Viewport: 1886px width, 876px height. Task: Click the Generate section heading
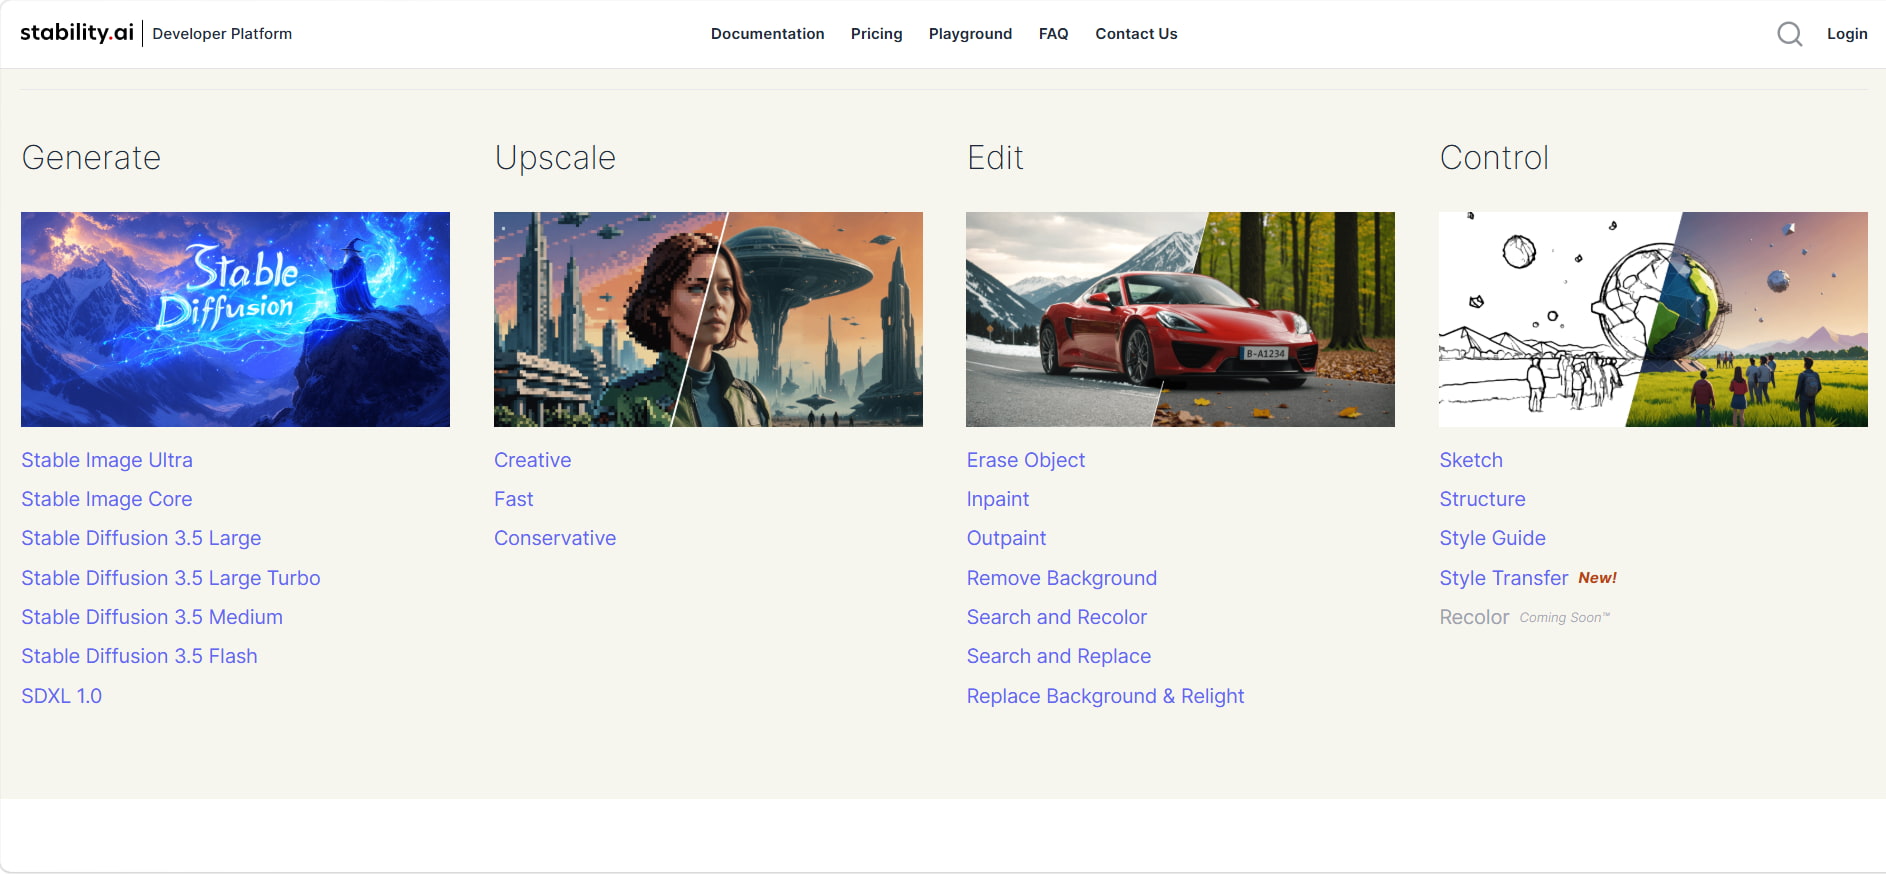[x=91, y=157]
